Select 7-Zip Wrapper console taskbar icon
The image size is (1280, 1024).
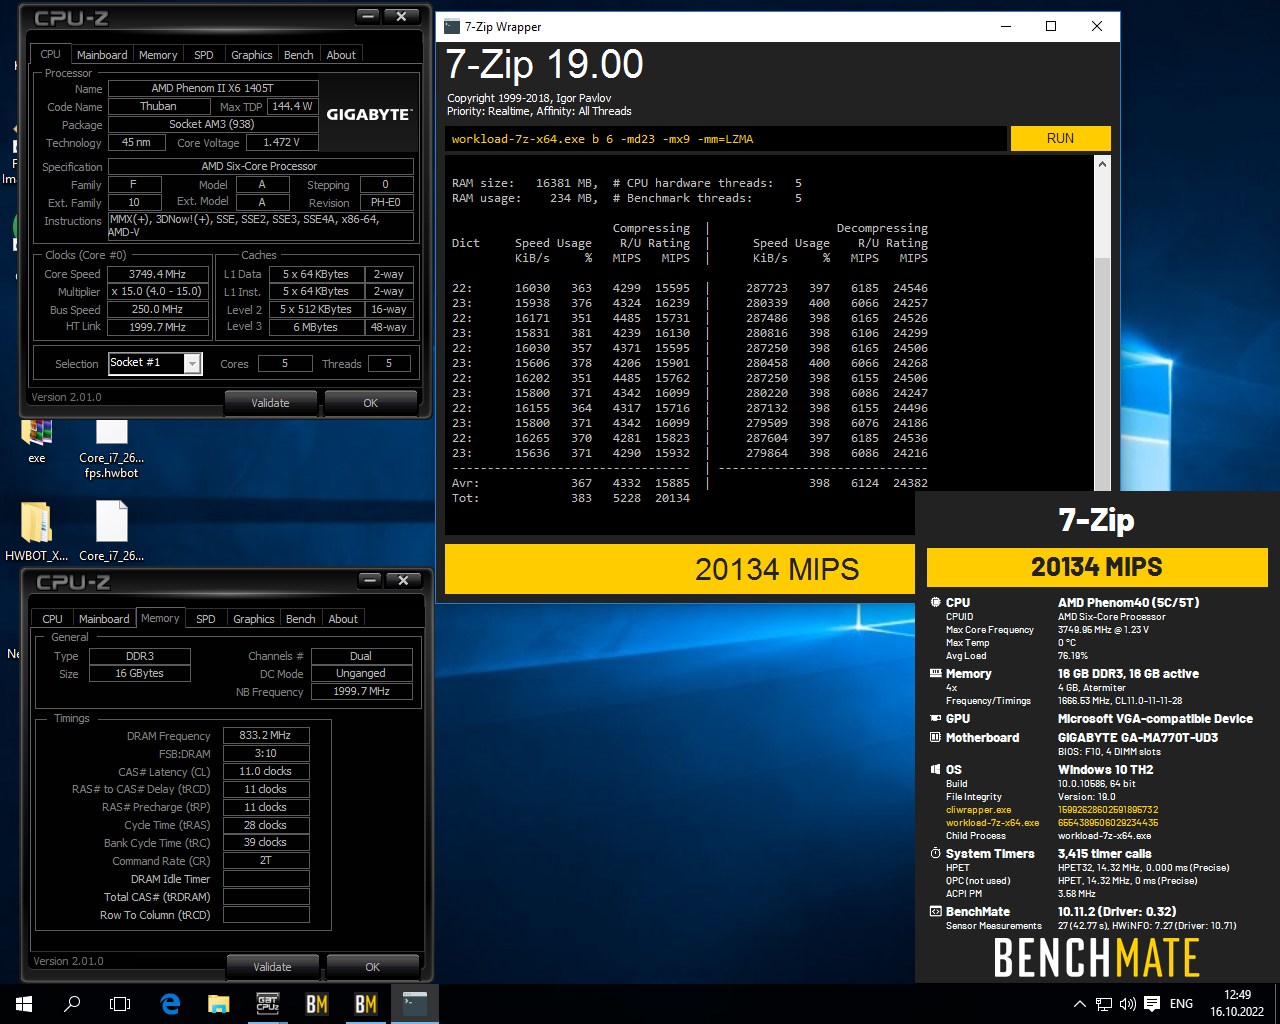[x=414, y=1004]
